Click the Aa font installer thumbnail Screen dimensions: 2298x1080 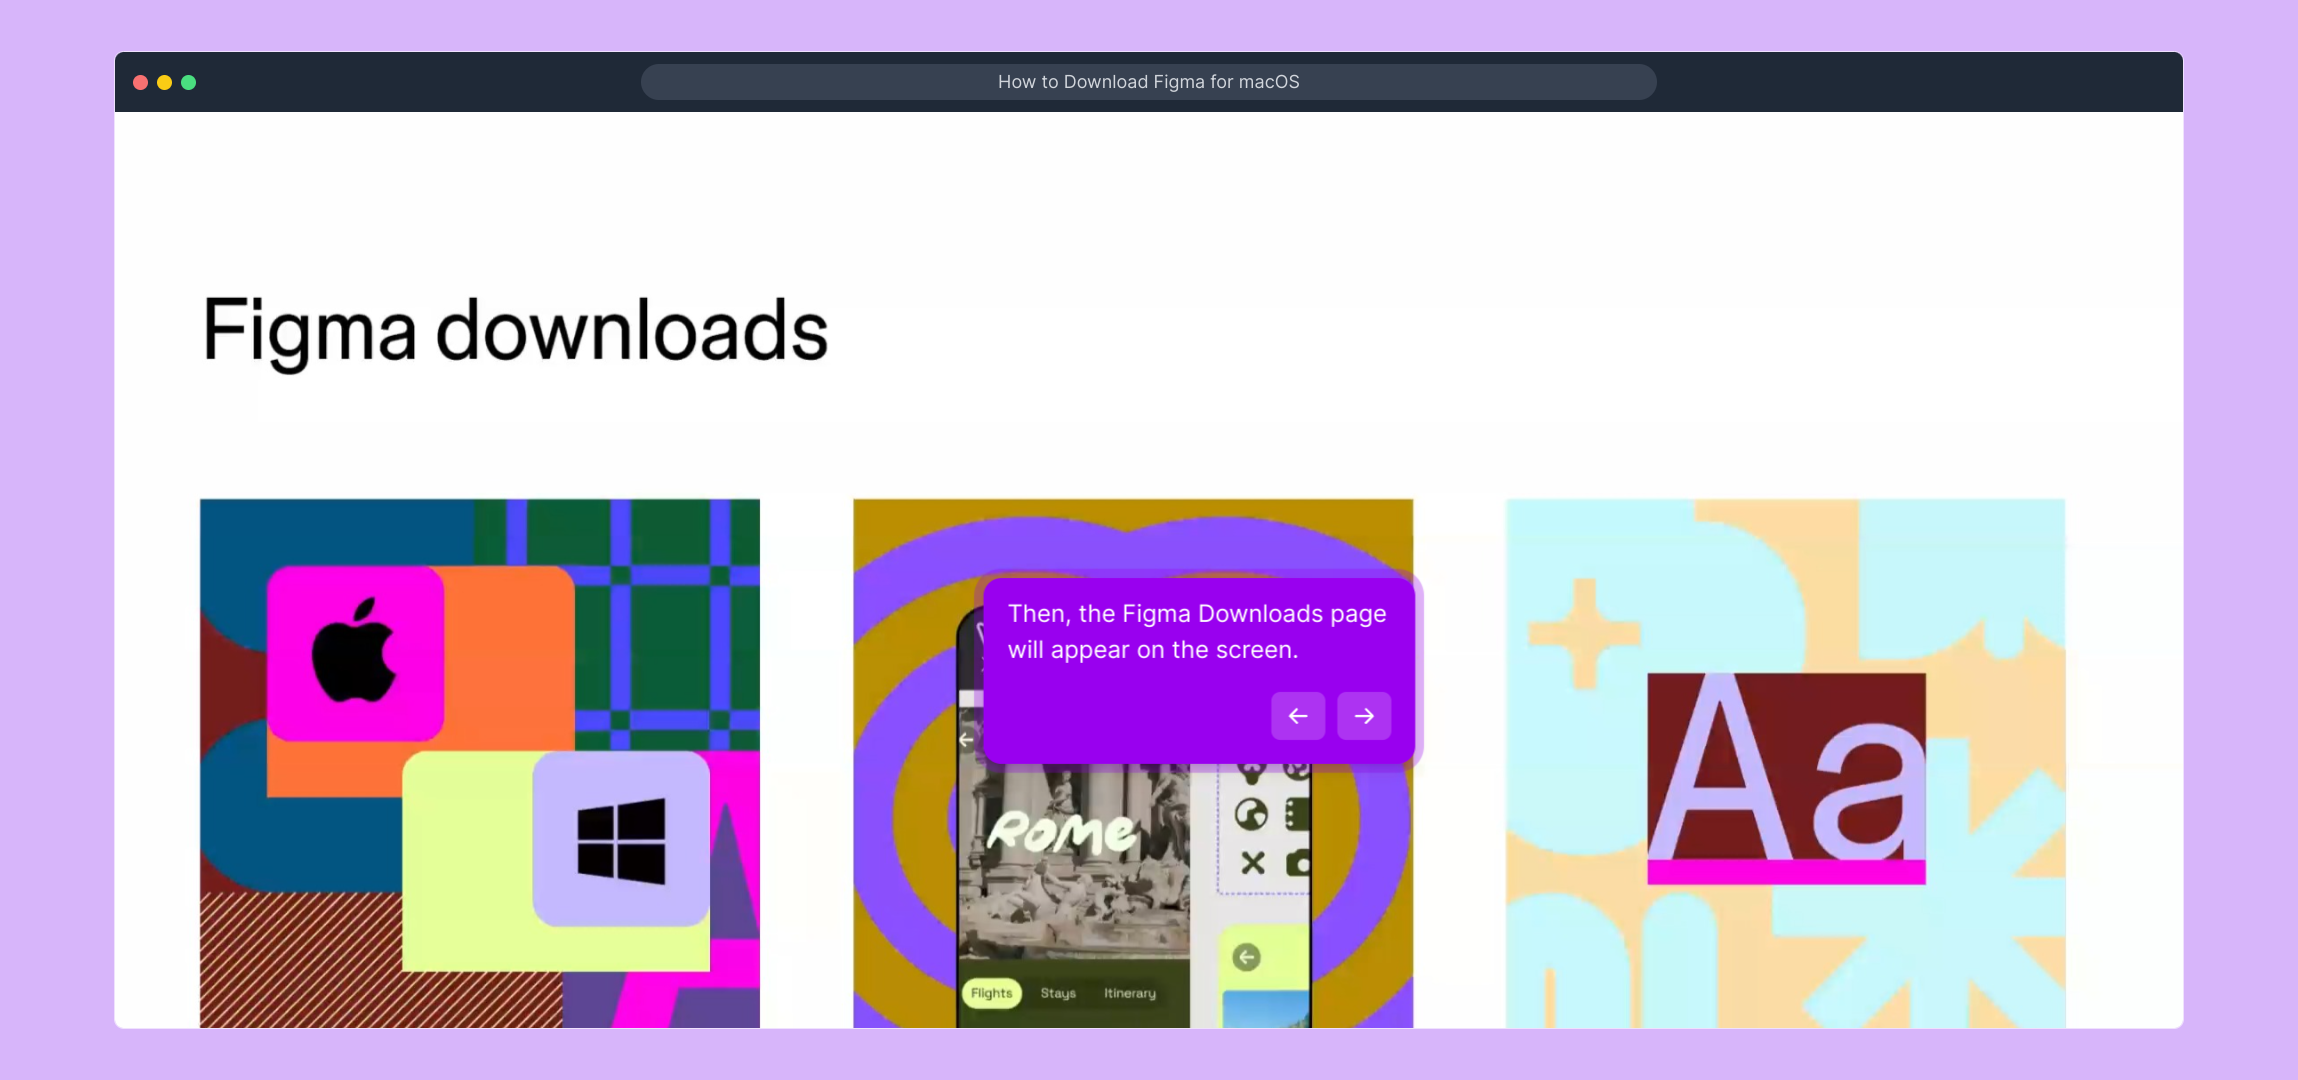point(1786,778)
